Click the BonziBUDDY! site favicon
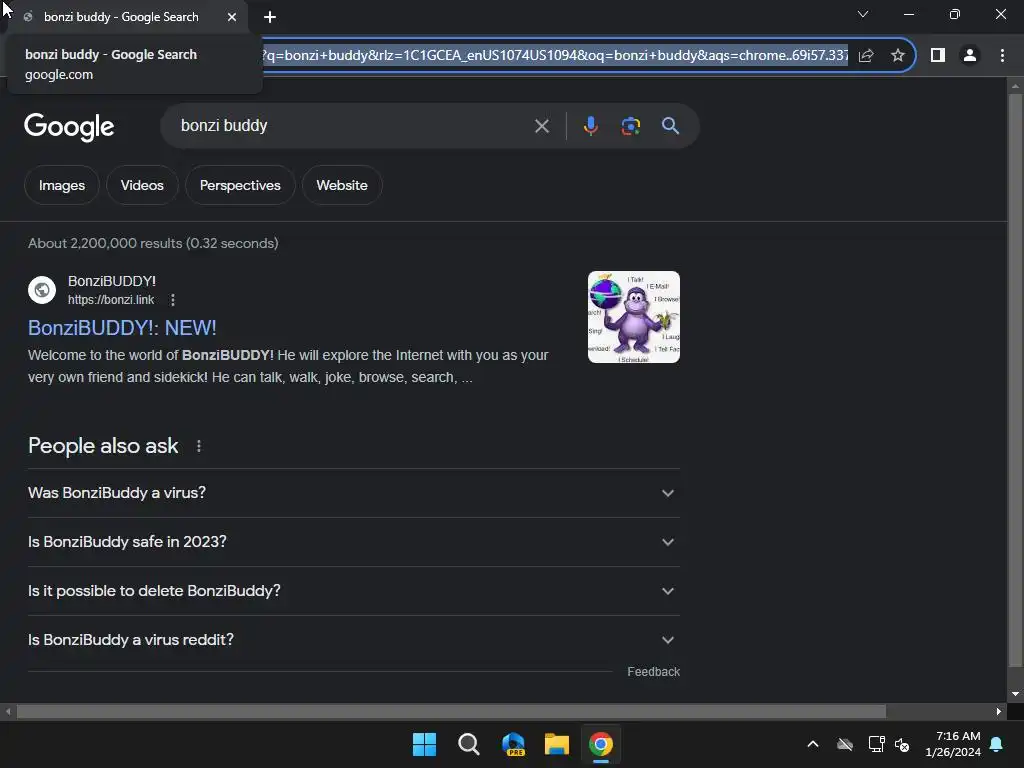The height and width of the screenshot is (768, 1024). point(42,289)
